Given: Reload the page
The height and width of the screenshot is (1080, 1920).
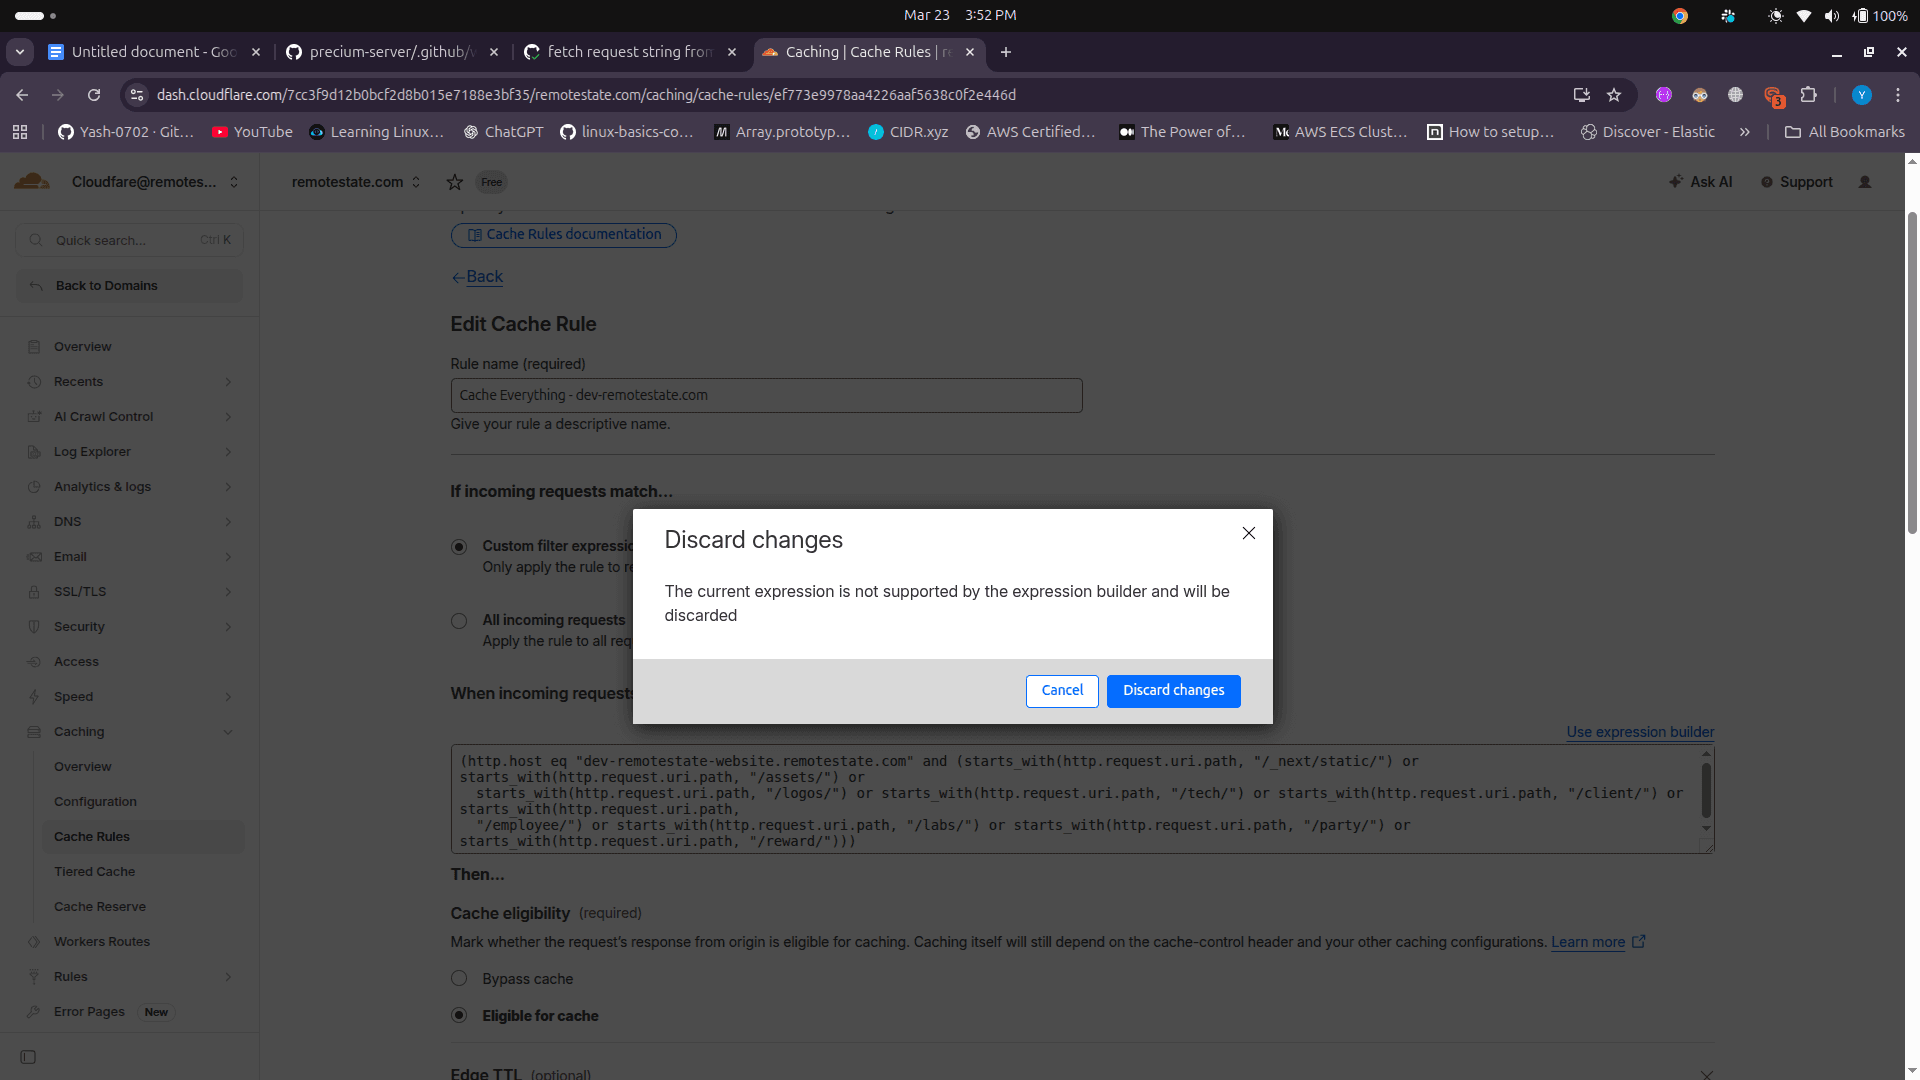Looking at the screenshot, I should (x=94, y=95).
